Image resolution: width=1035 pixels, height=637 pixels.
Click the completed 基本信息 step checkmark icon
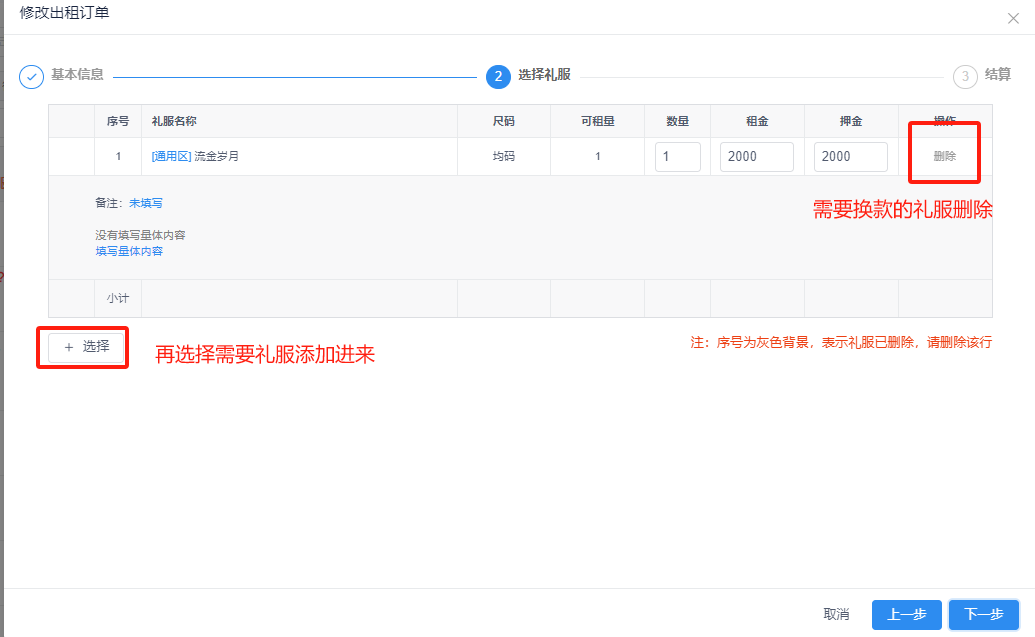click(31, 76)
